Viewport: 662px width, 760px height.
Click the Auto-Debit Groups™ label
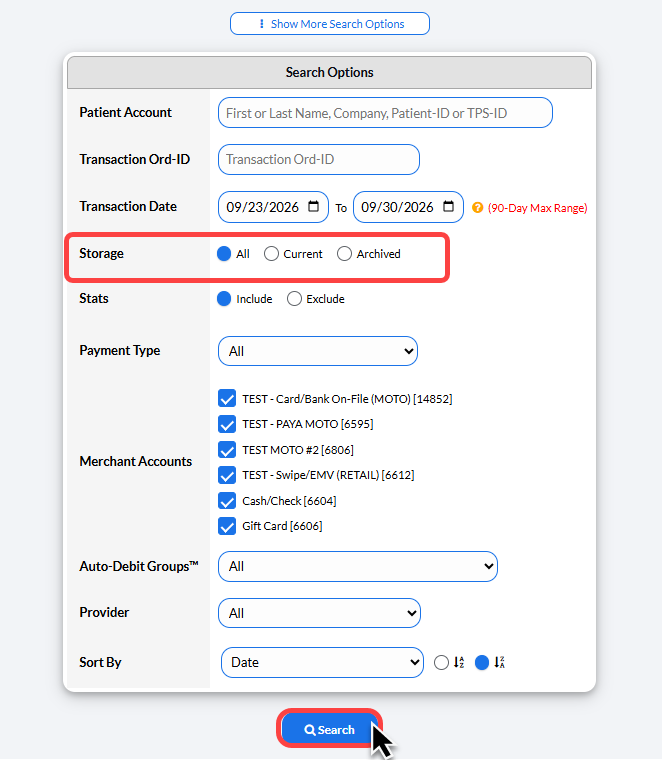[x=139, y=566]
